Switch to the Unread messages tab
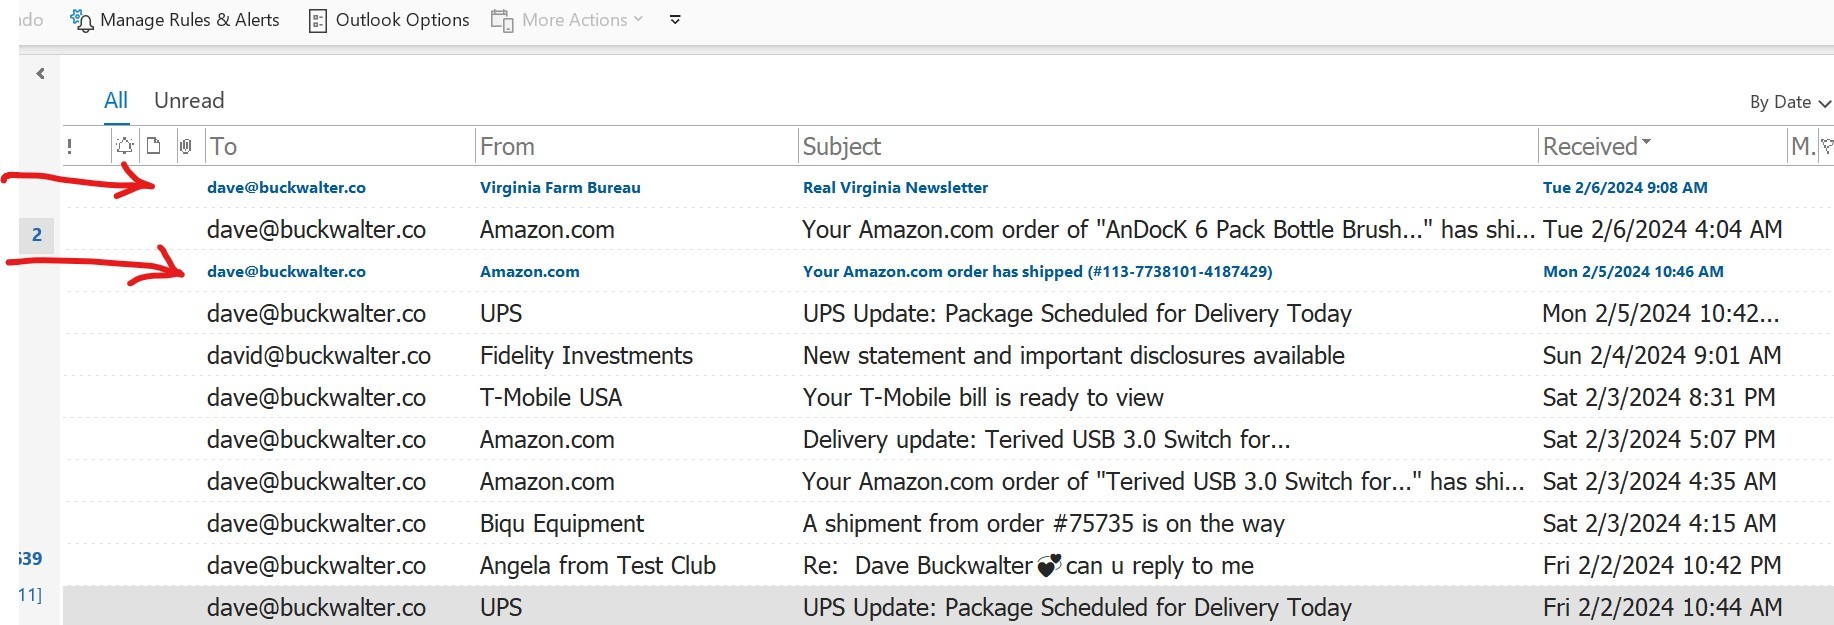This screenshot has height=625, width=1834. click(189, 100)
